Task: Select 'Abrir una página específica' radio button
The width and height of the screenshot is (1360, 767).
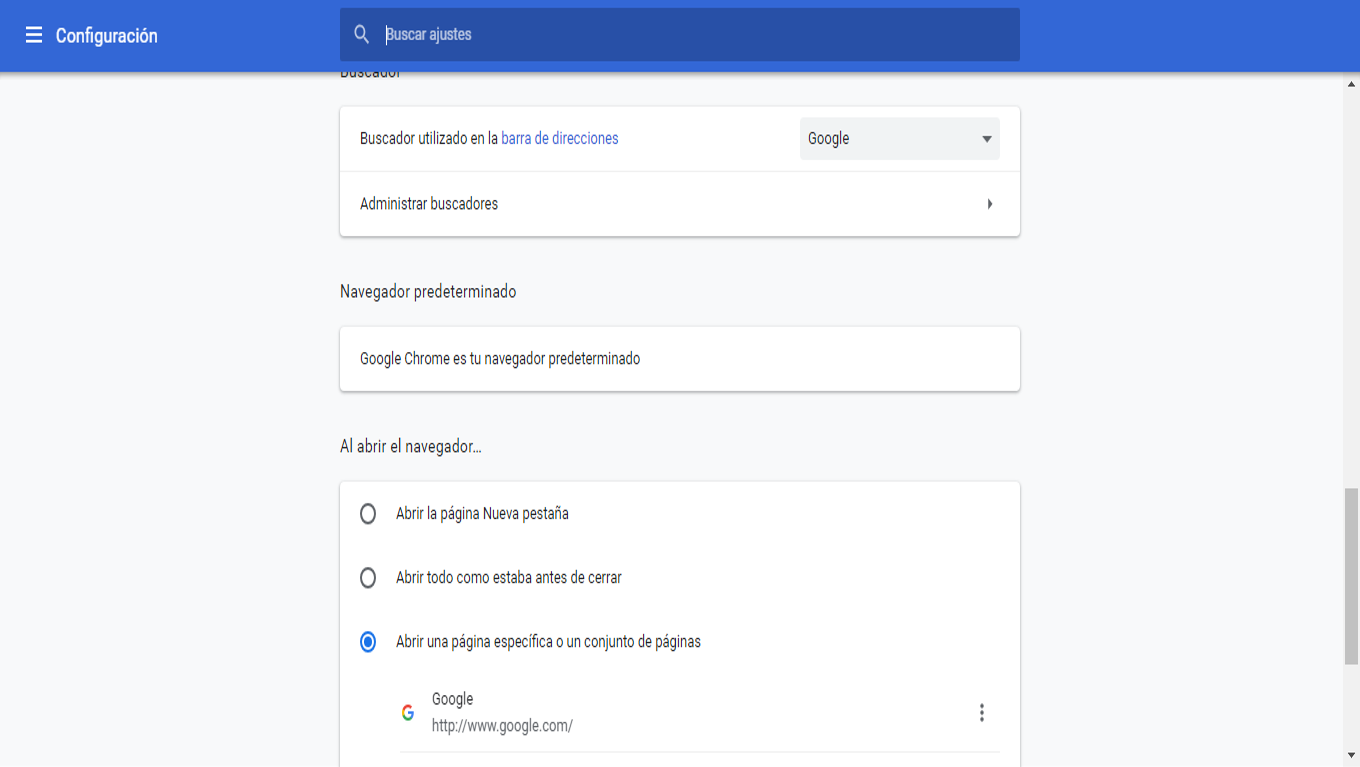Action: [368, 642]
